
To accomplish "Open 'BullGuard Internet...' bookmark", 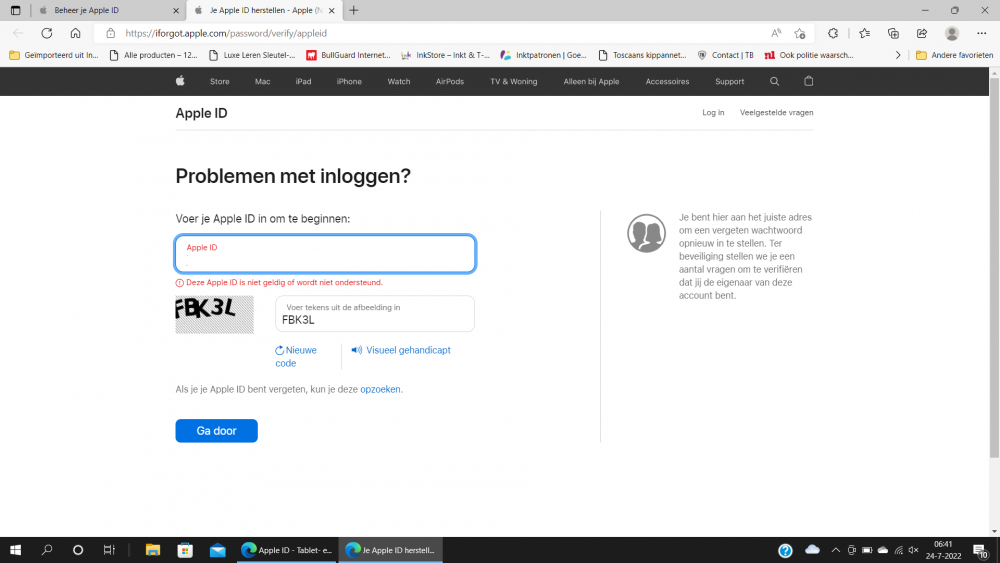I will pos(348,55).
